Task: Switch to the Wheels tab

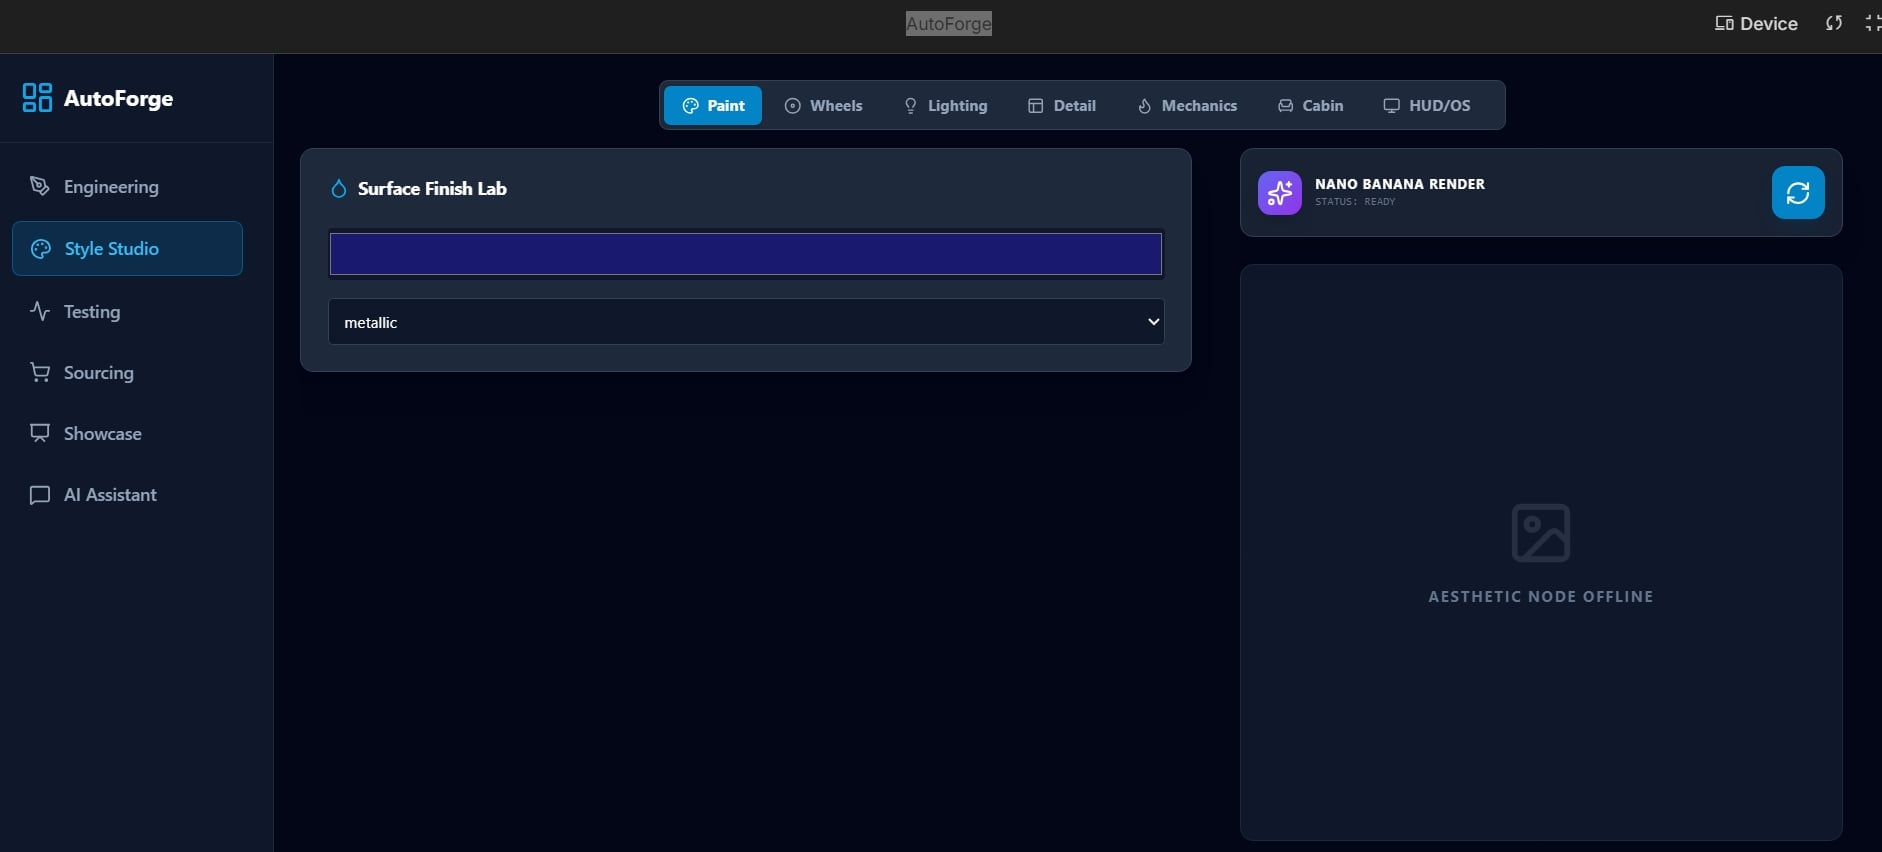Action: (x=823, y=106)
